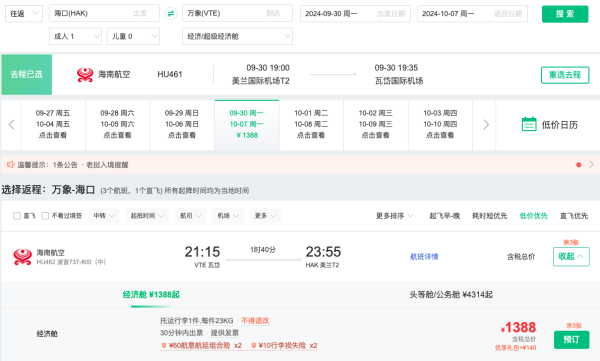Screen dimensions: 600x361
Task: Click 托运行李1件,每件23KG baggage text
Action: point(197,321)
